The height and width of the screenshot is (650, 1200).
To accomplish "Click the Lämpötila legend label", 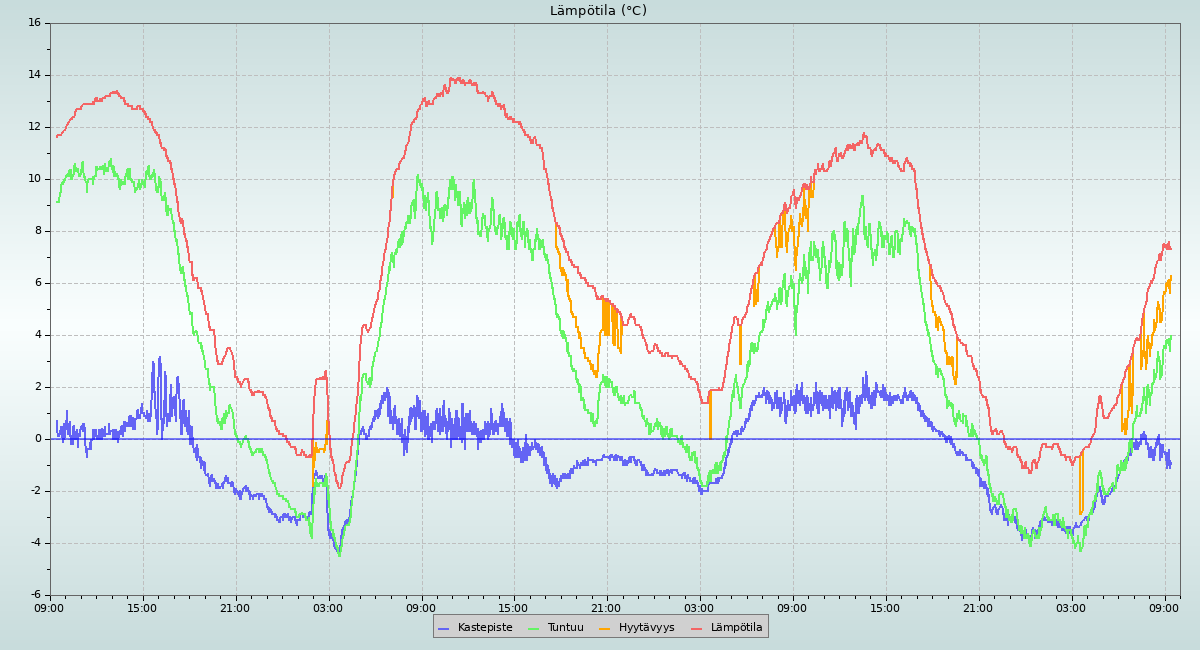I will click(x=736, y=628).
